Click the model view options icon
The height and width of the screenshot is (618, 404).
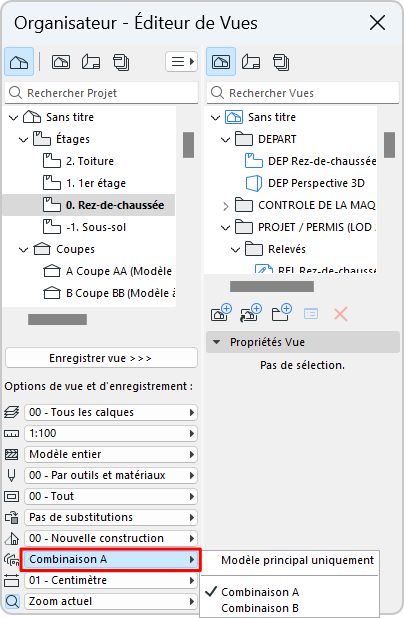11,496
